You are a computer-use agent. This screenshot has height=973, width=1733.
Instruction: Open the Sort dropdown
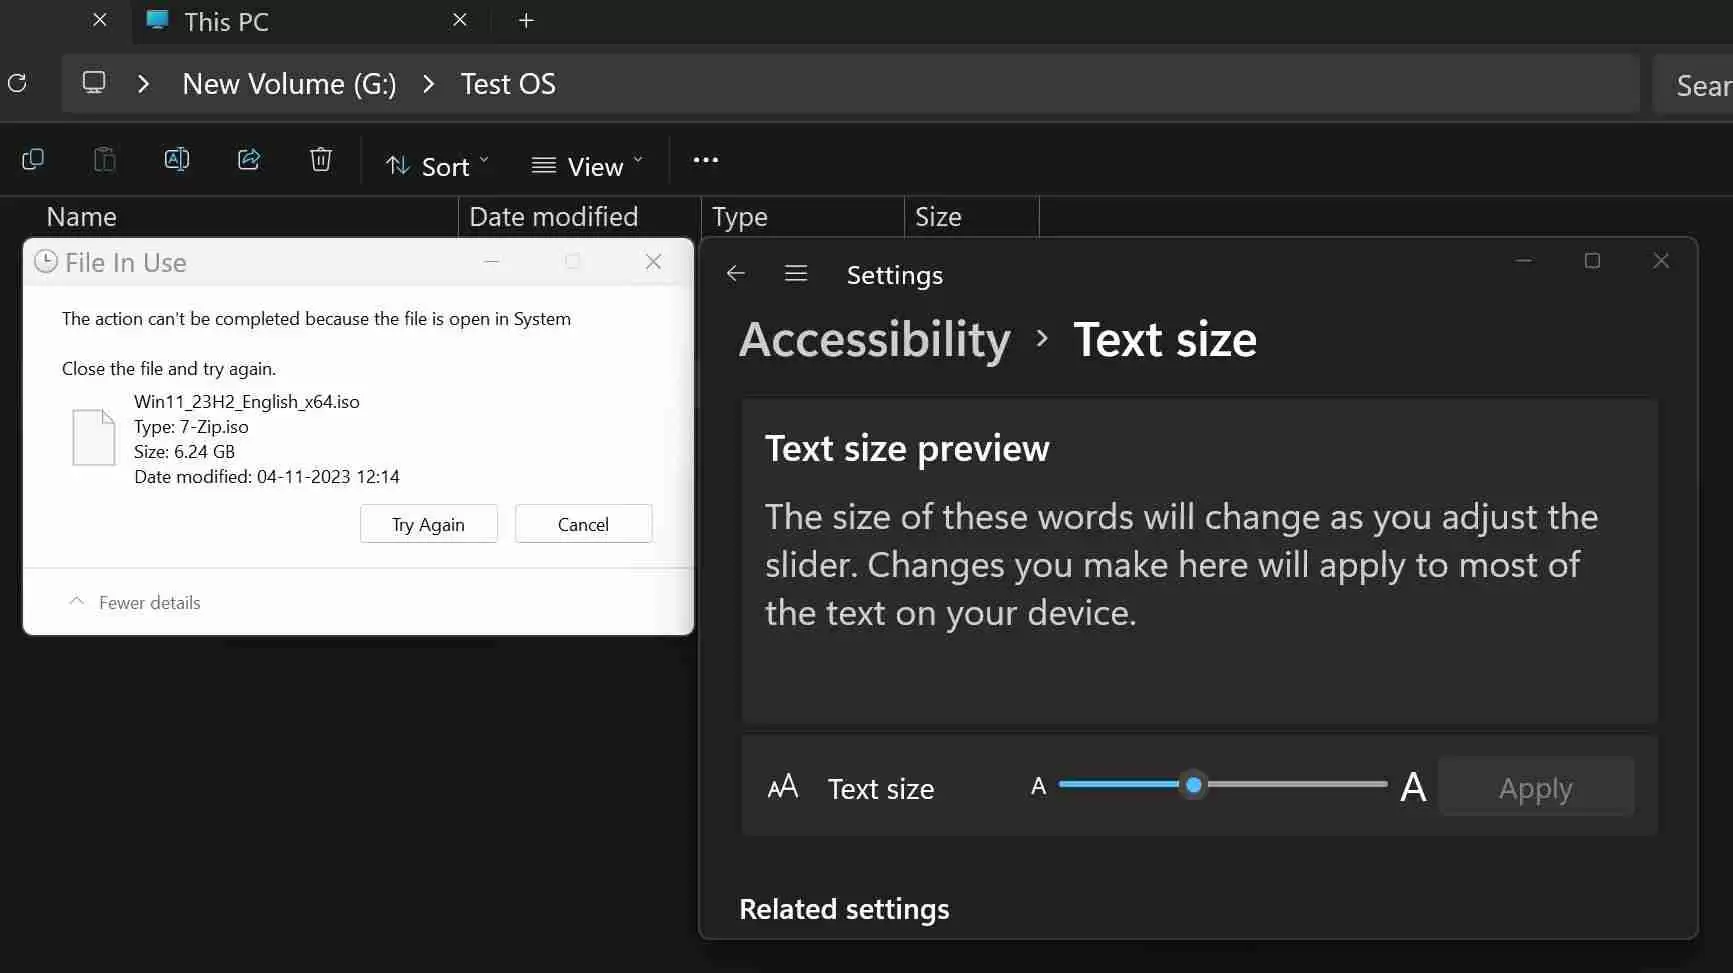pos(436,165)
